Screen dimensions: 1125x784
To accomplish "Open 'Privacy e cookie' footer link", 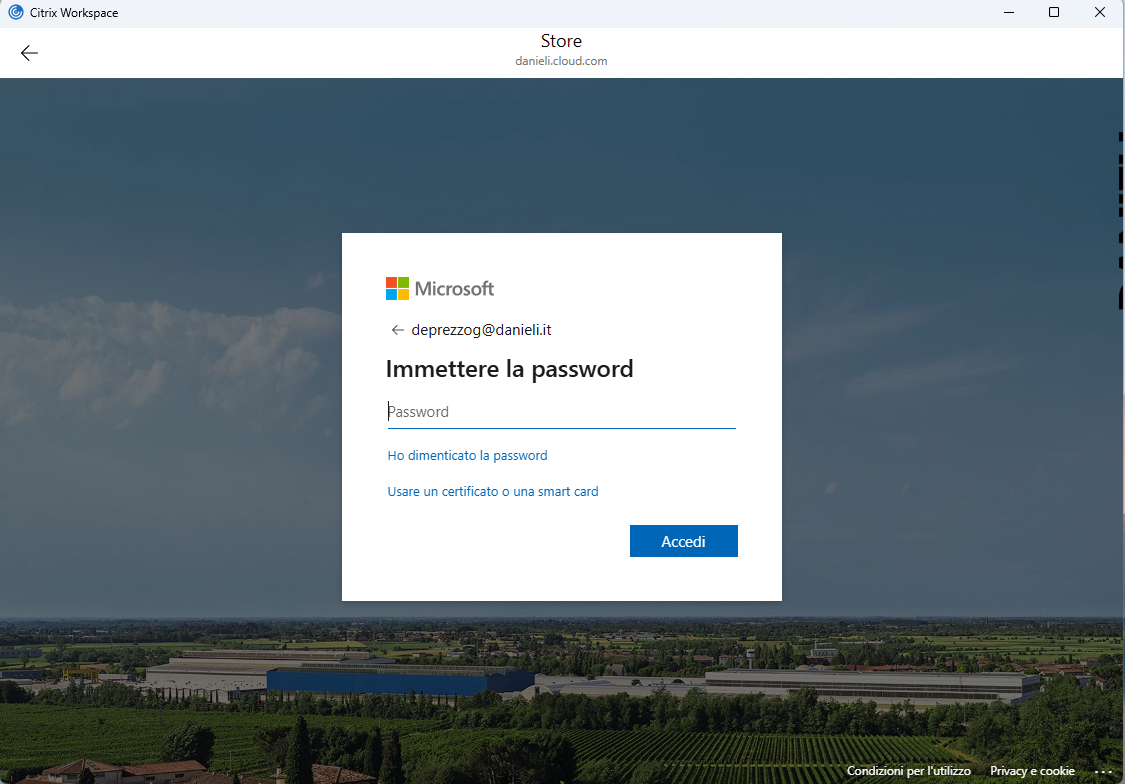I will pyautogui.click(x=1032, y=771).
